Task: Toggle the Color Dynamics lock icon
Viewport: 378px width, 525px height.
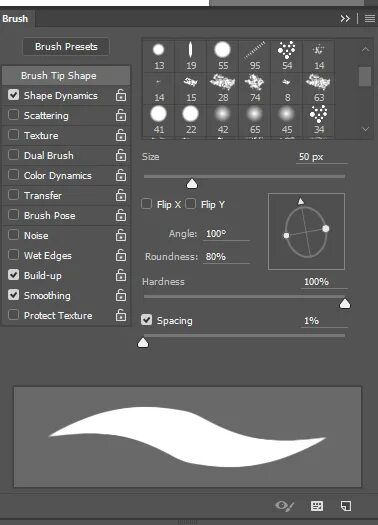Action: click(121, 175)
